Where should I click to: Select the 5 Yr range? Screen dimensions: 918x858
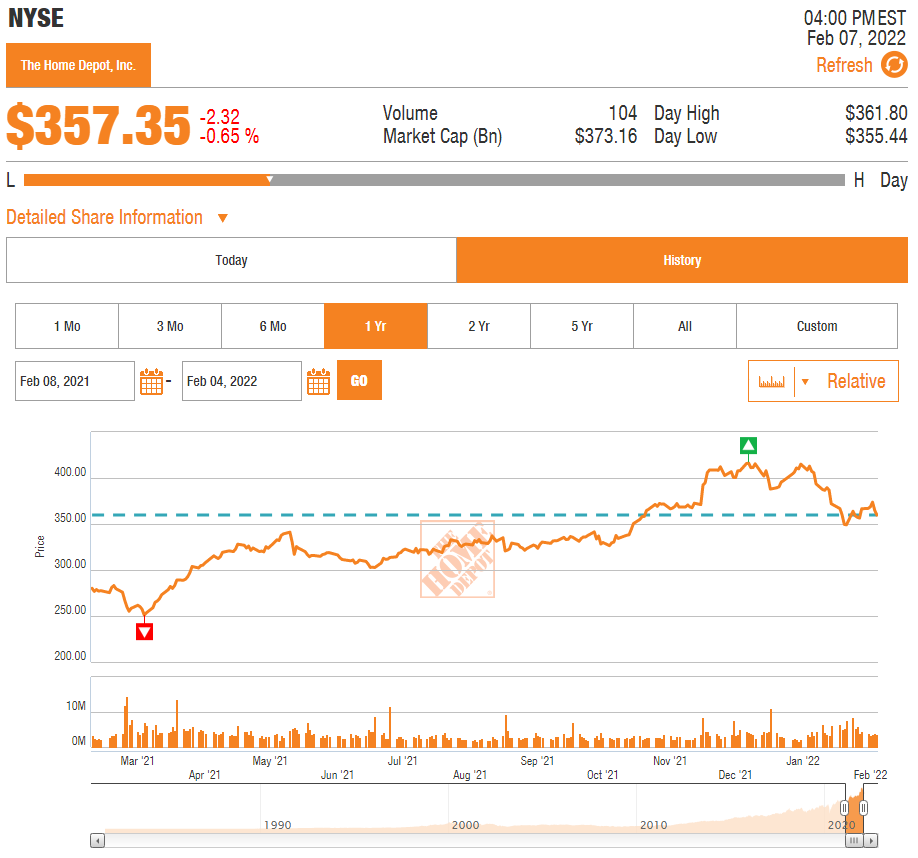pos(582,326)
